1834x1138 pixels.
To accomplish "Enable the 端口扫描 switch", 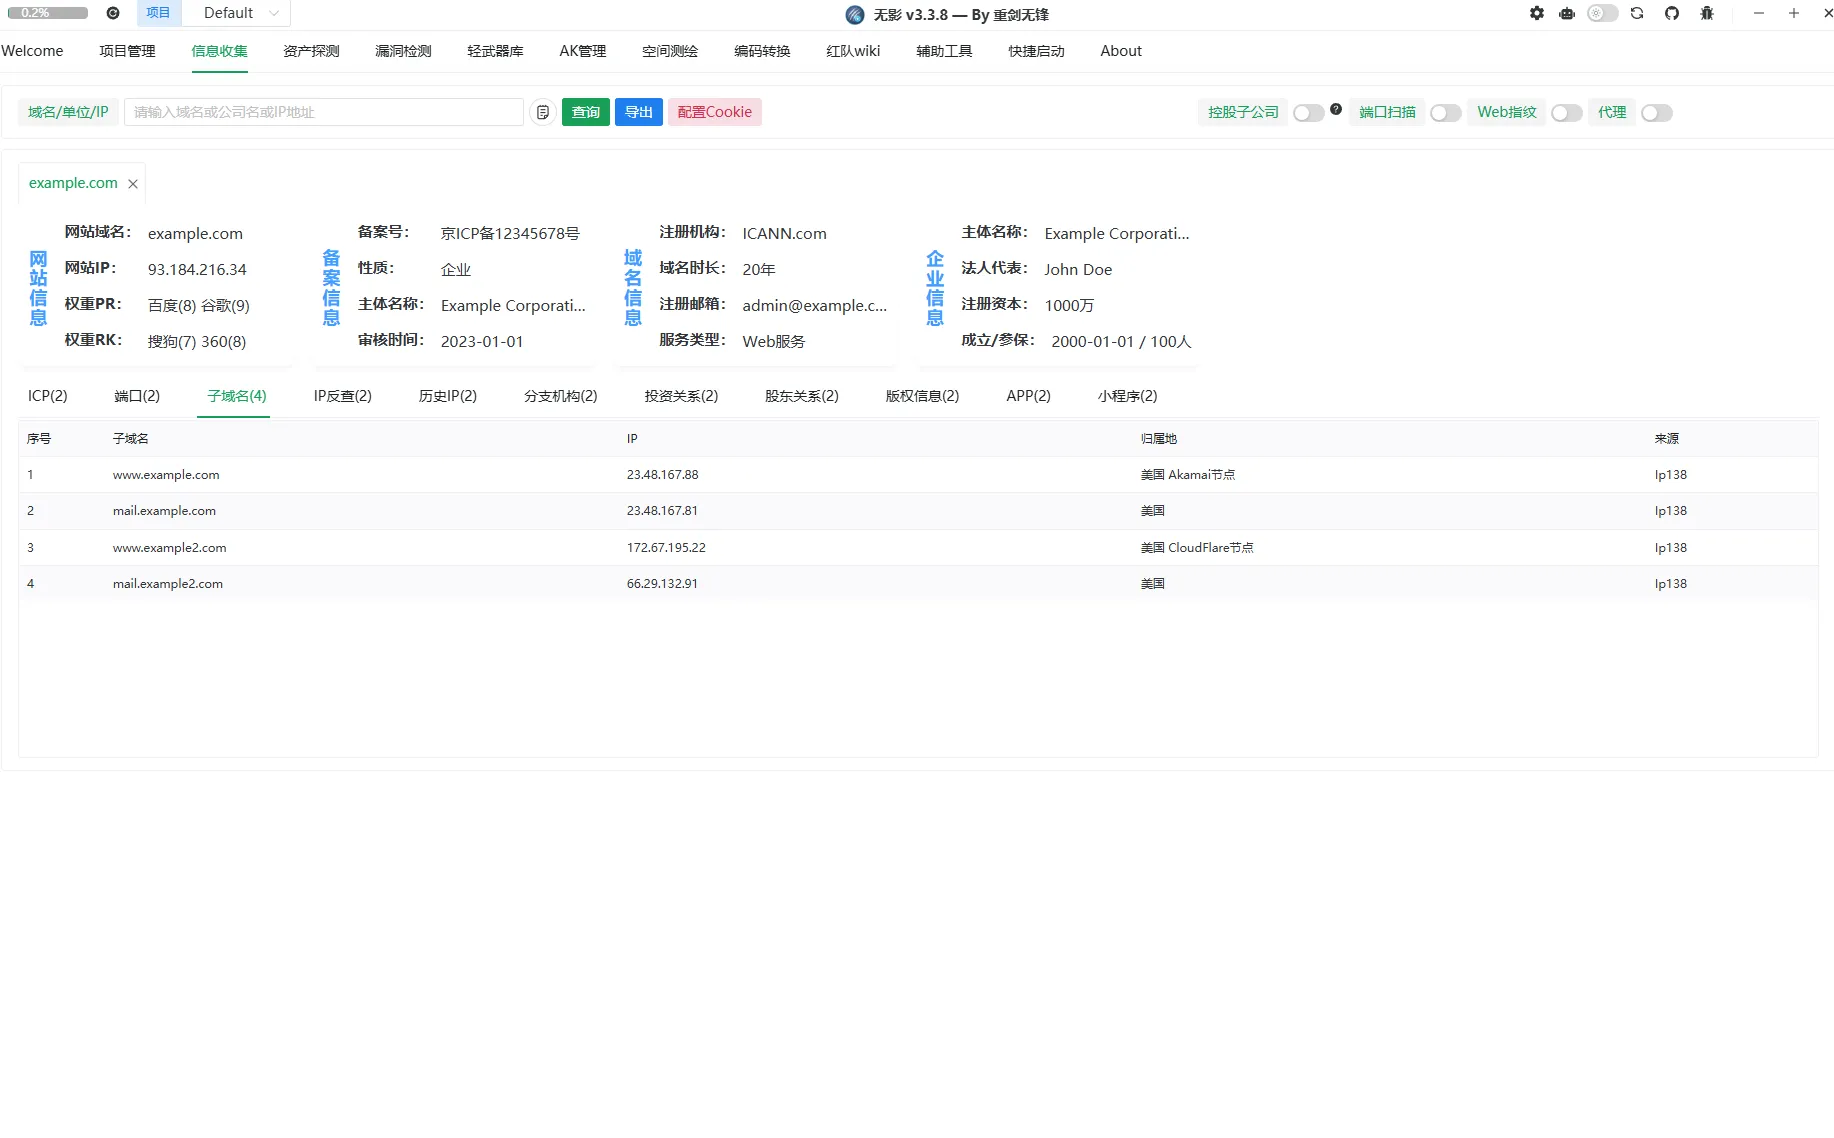I will tap(1445, 113).
